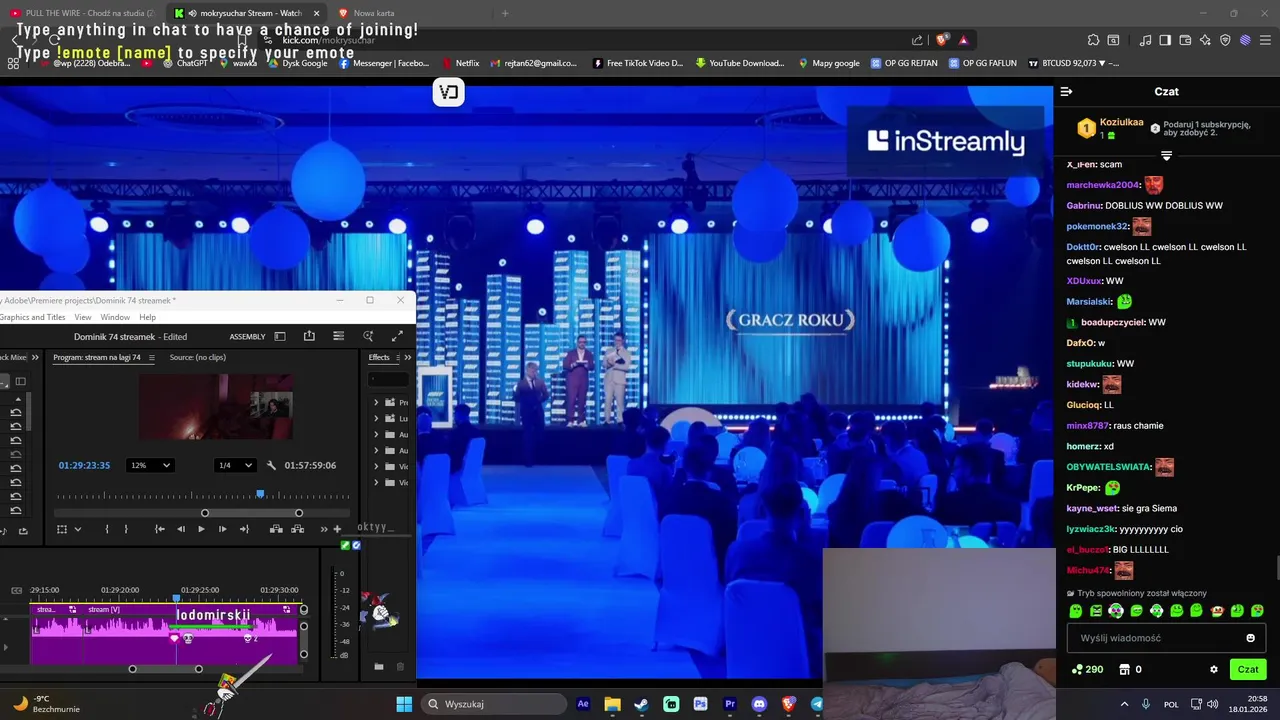Step forward one frame in Premiere
This screenshot has height=720, width=1280.
222,529
